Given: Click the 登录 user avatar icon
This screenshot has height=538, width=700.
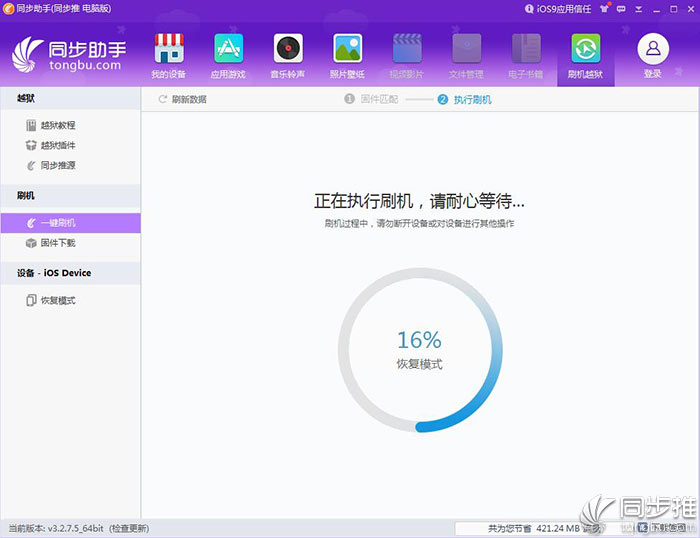Looking at the screenshot, I should click(653, 49).
